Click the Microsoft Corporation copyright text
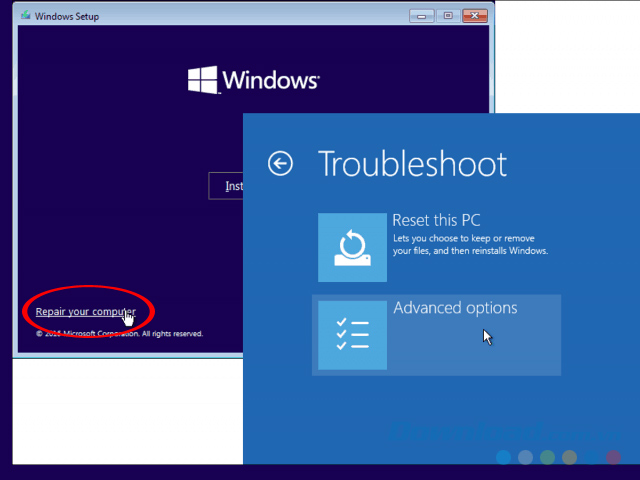The height and width of the screenshot is (480, 640). click(x=119, y=333)
